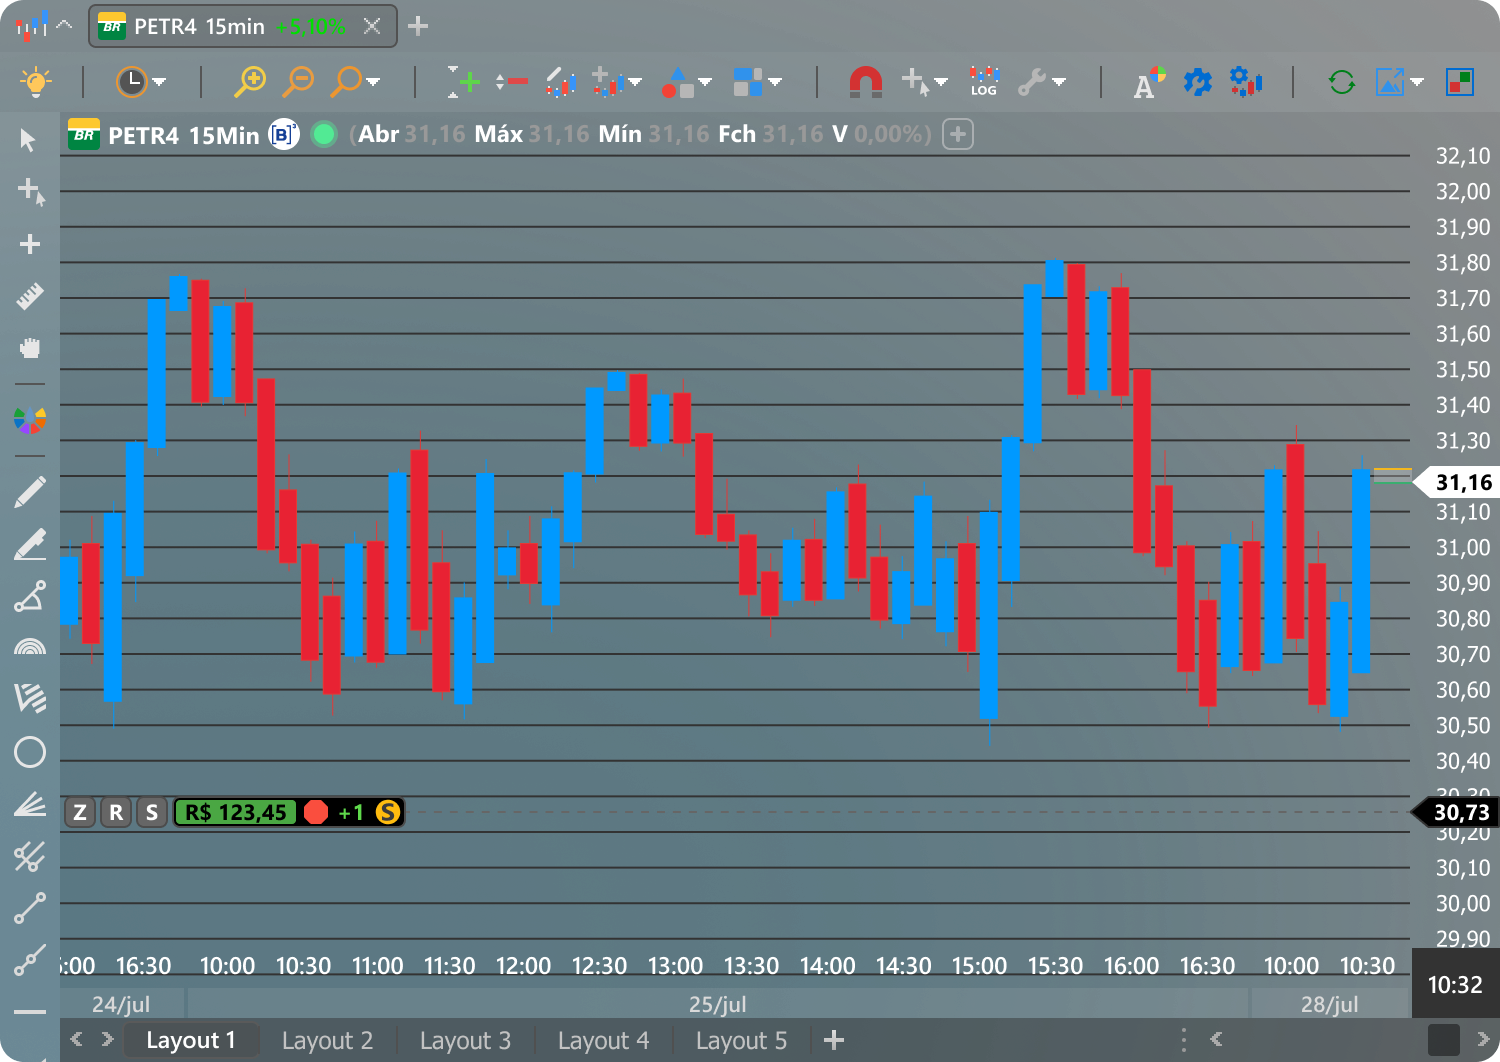Click the vertical expand scale icon with green plus
The image size is (1500, 1062).
(x=463, y=81)
